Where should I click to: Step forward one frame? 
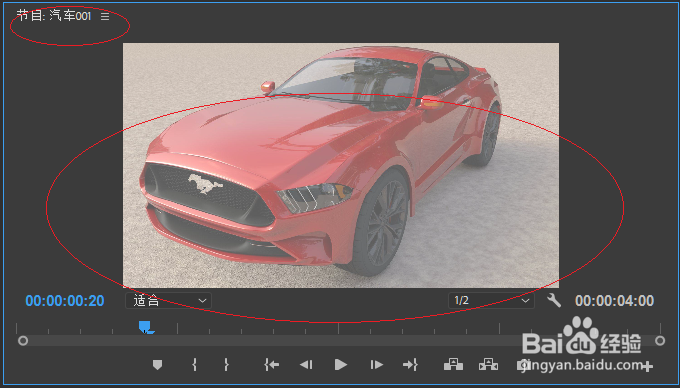(x=376, y=365)
